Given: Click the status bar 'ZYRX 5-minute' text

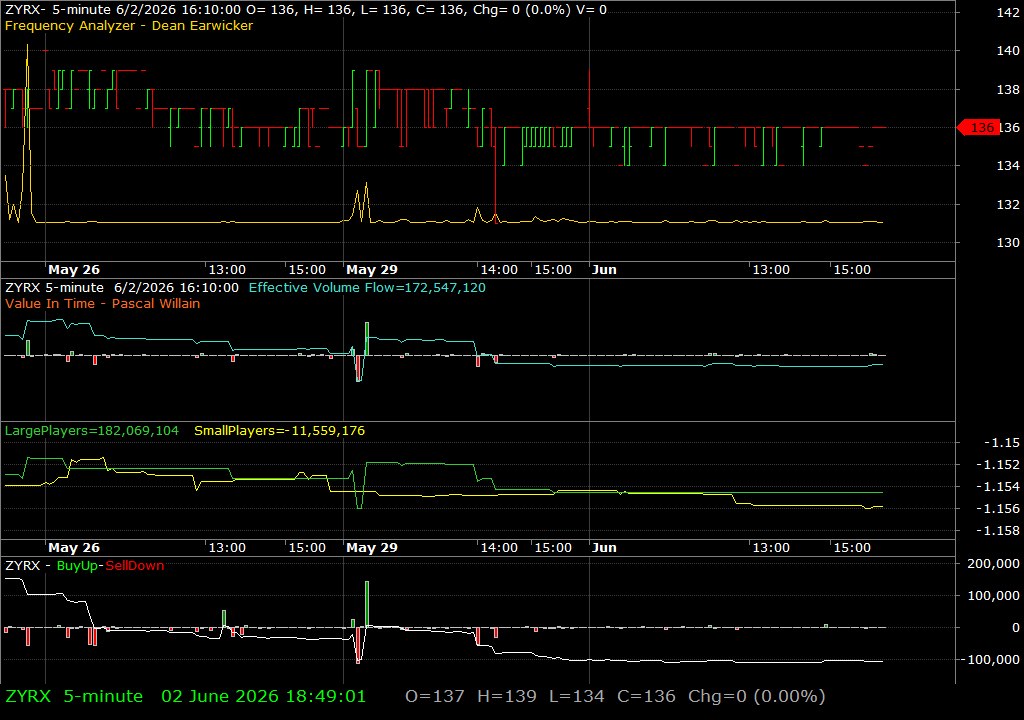Looking at the screenshot, I should coord(74,696).
